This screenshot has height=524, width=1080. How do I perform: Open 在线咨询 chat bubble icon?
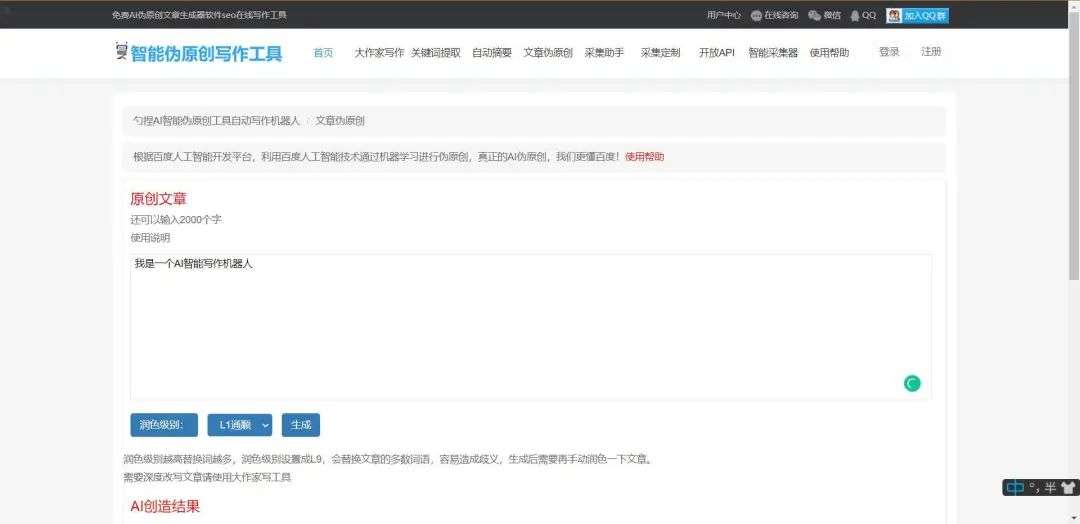(x=756, y=15)
